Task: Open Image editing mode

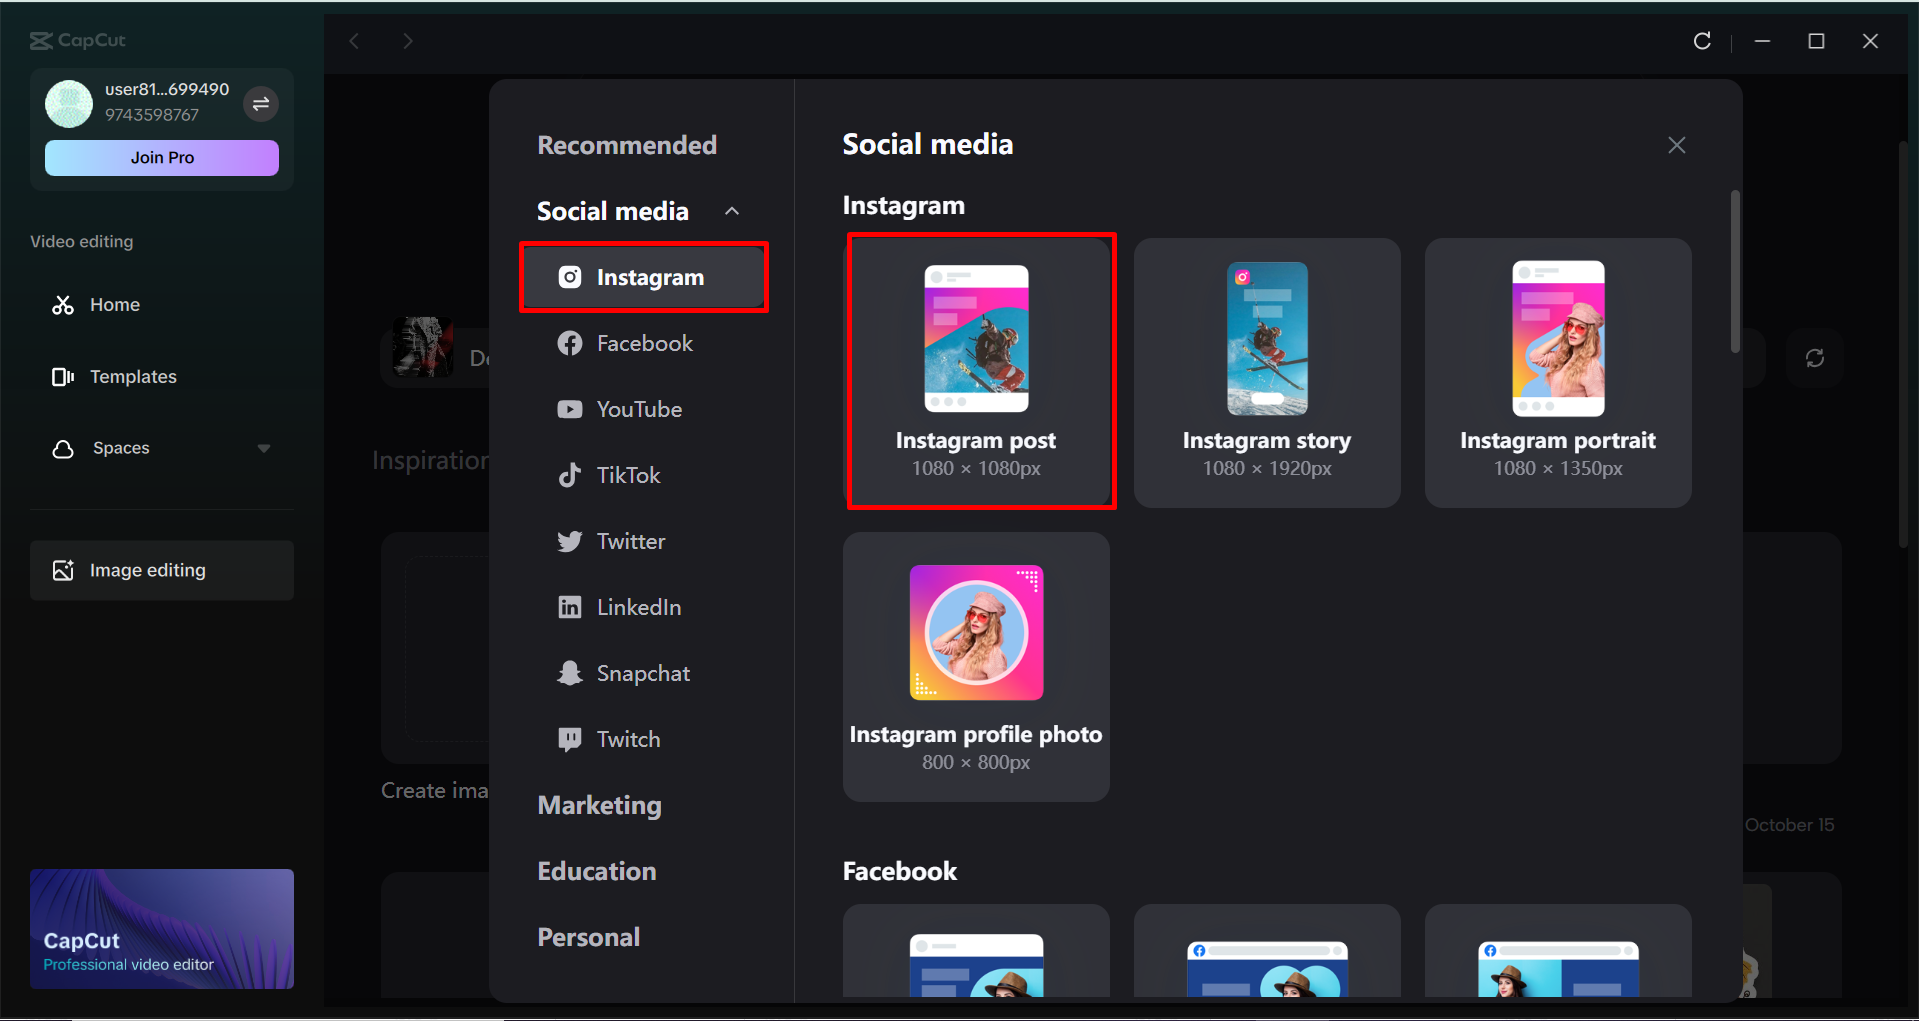Action: [x=146, y=569]
